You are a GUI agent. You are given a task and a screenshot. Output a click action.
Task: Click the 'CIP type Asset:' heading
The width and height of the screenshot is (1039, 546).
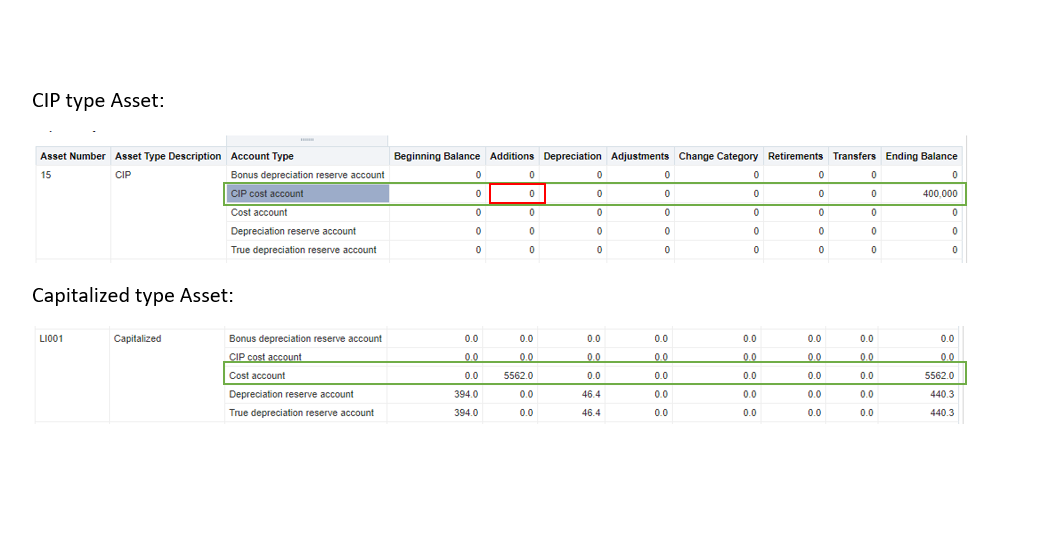[98, 100]
